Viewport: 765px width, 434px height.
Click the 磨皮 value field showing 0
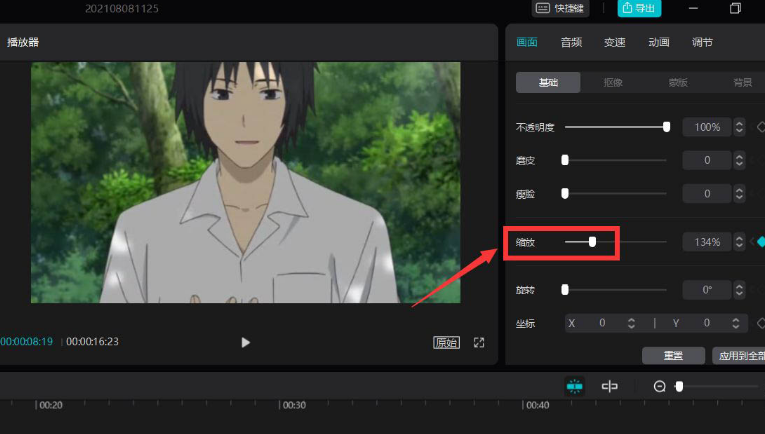(x=707, y=160)
